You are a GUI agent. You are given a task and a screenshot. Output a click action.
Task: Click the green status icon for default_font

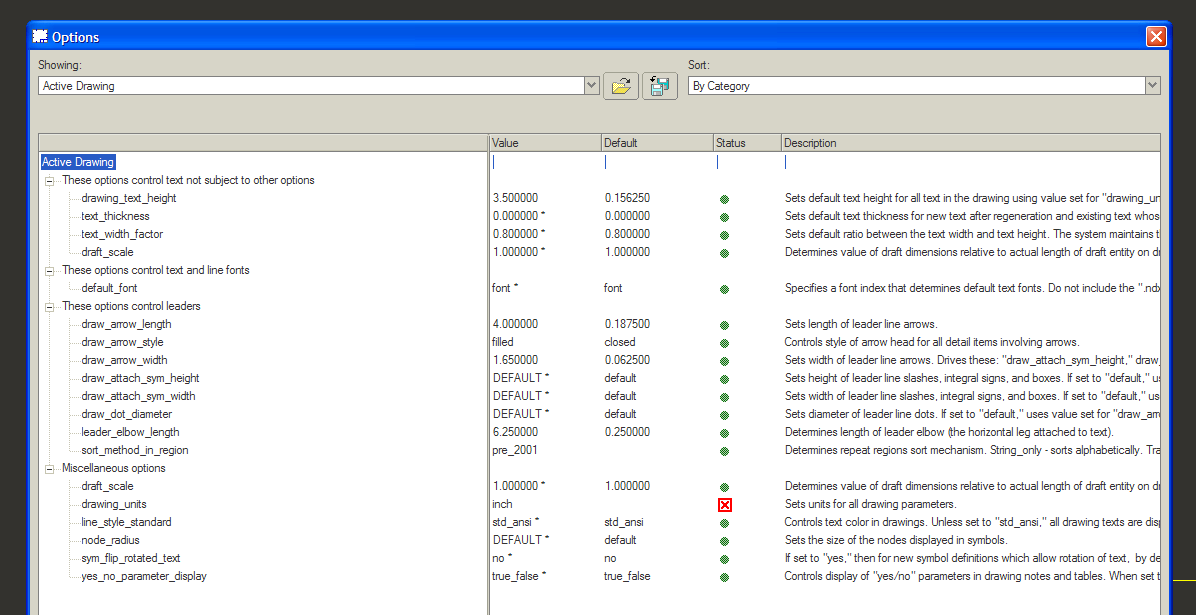724,287
